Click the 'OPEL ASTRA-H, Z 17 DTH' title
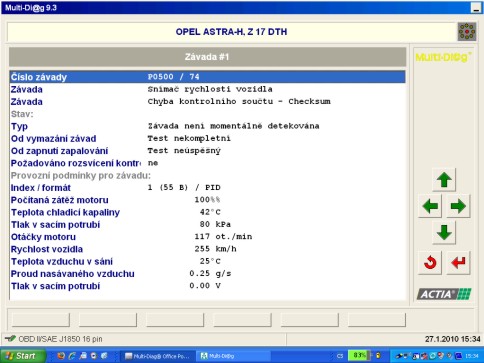Image resolution: width=484 pixels, height=363 pixels. [231, 32]
